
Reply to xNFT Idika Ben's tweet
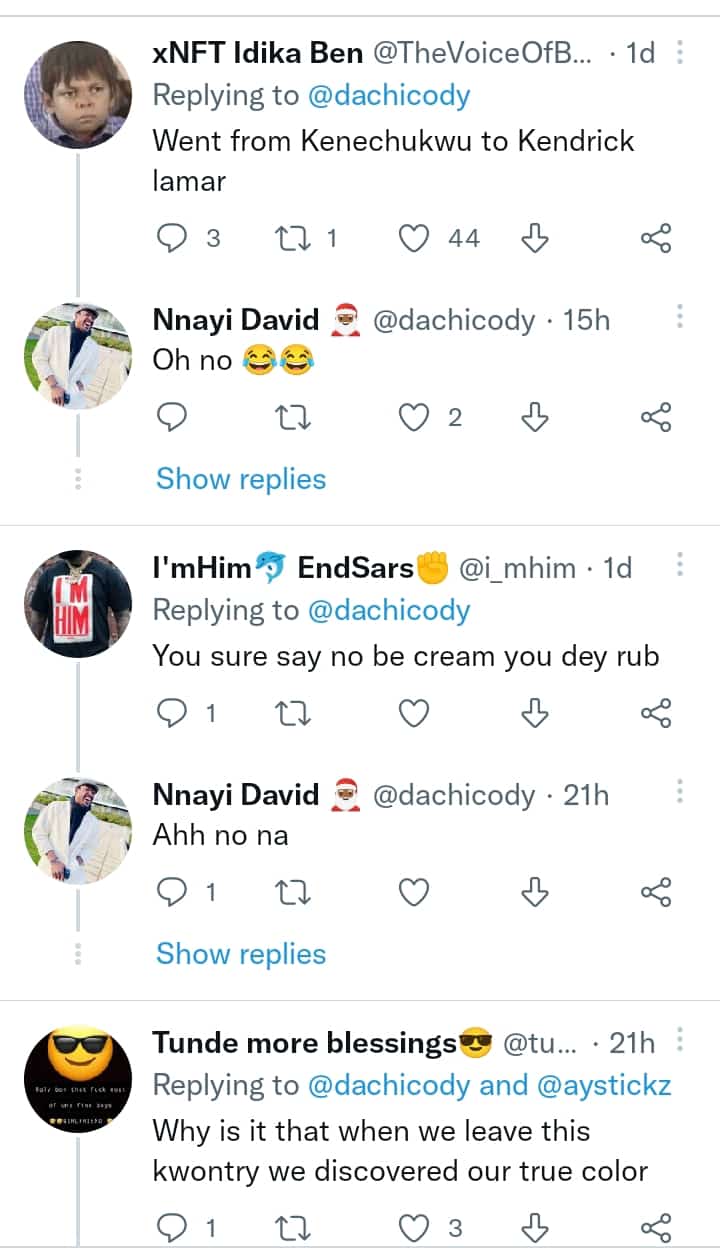click(174, 238)
